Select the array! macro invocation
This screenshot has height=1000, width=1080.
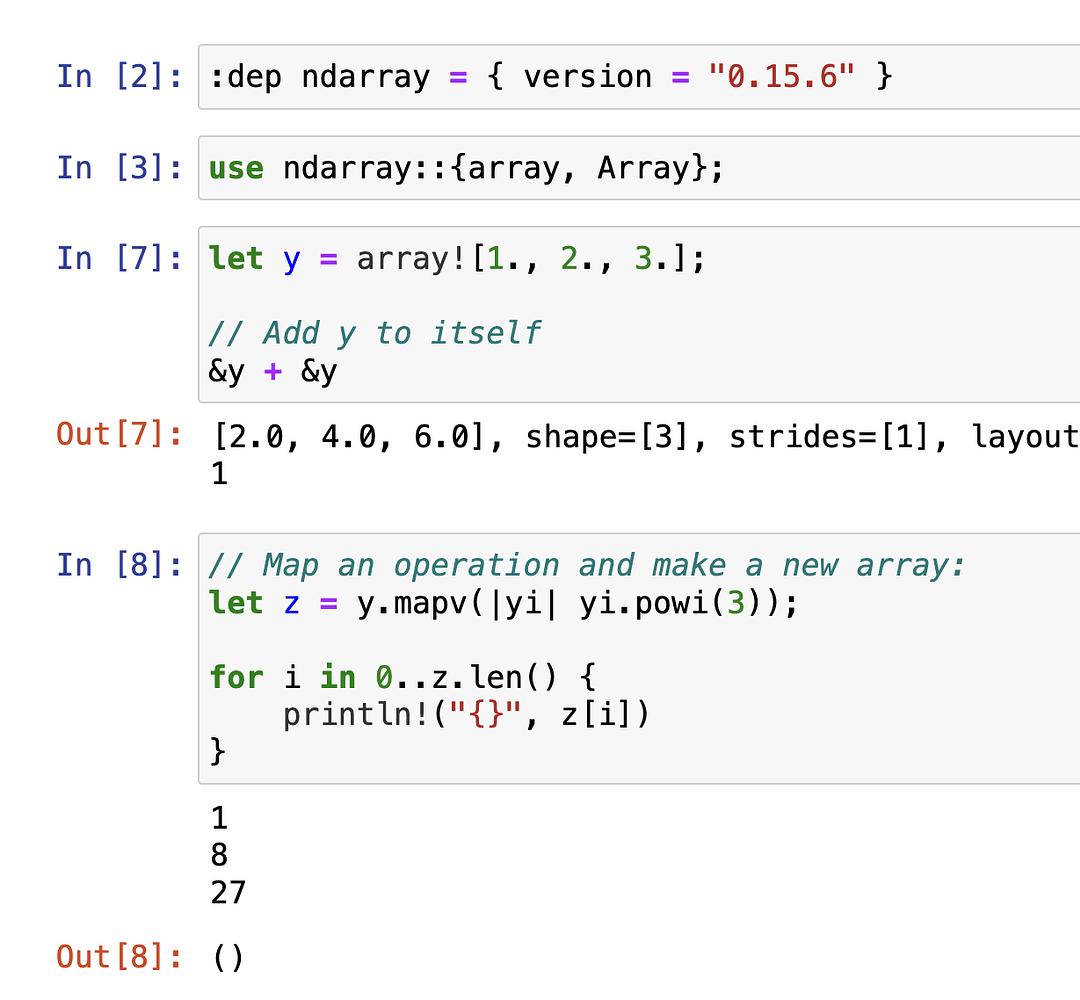click(530, 258)
